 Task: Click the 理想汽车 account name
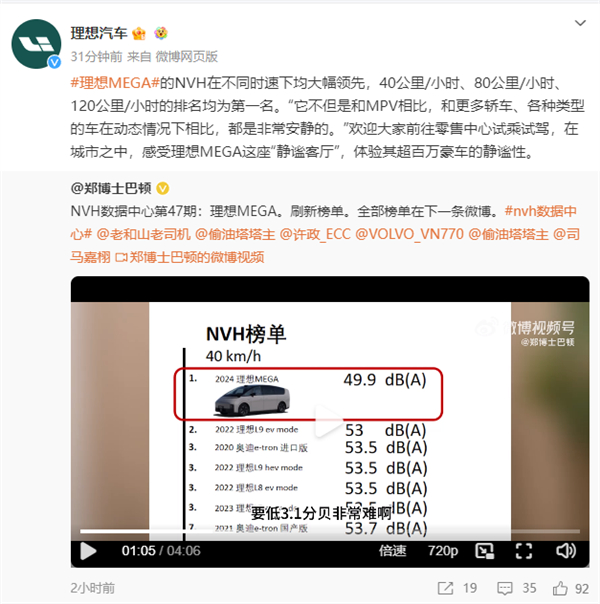point(99,34)
